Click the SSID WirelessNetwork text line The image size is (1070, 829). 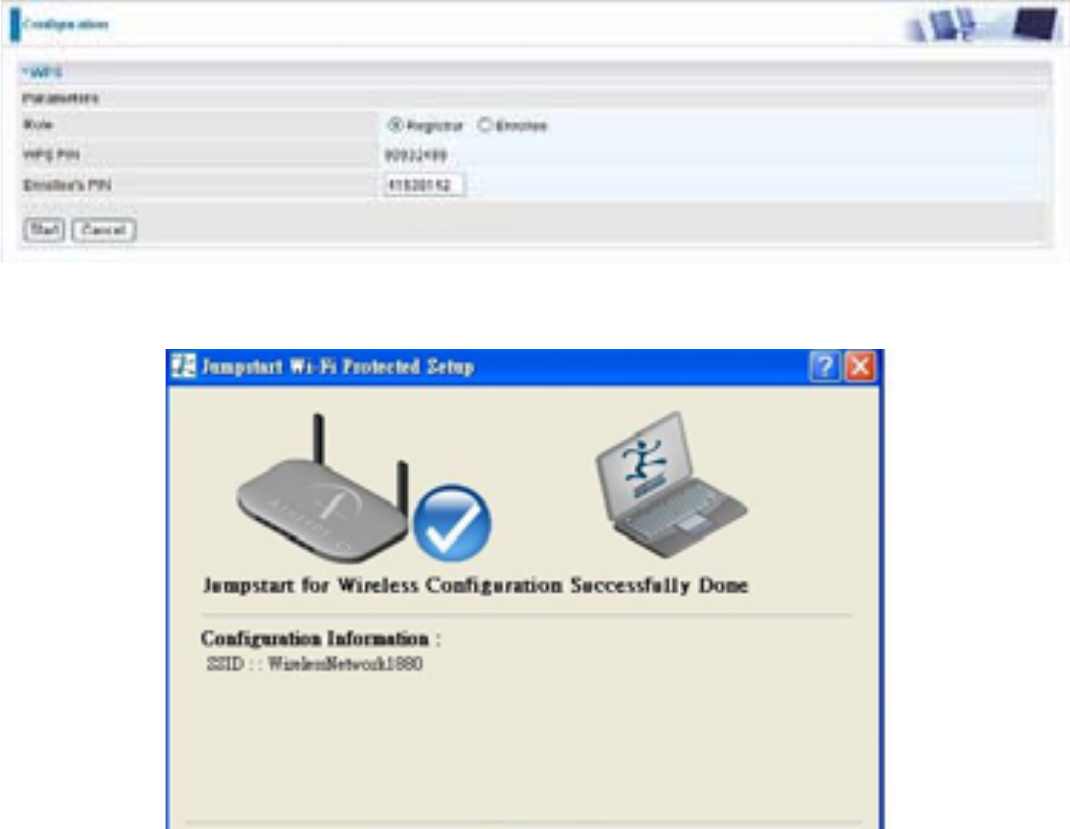315,664
